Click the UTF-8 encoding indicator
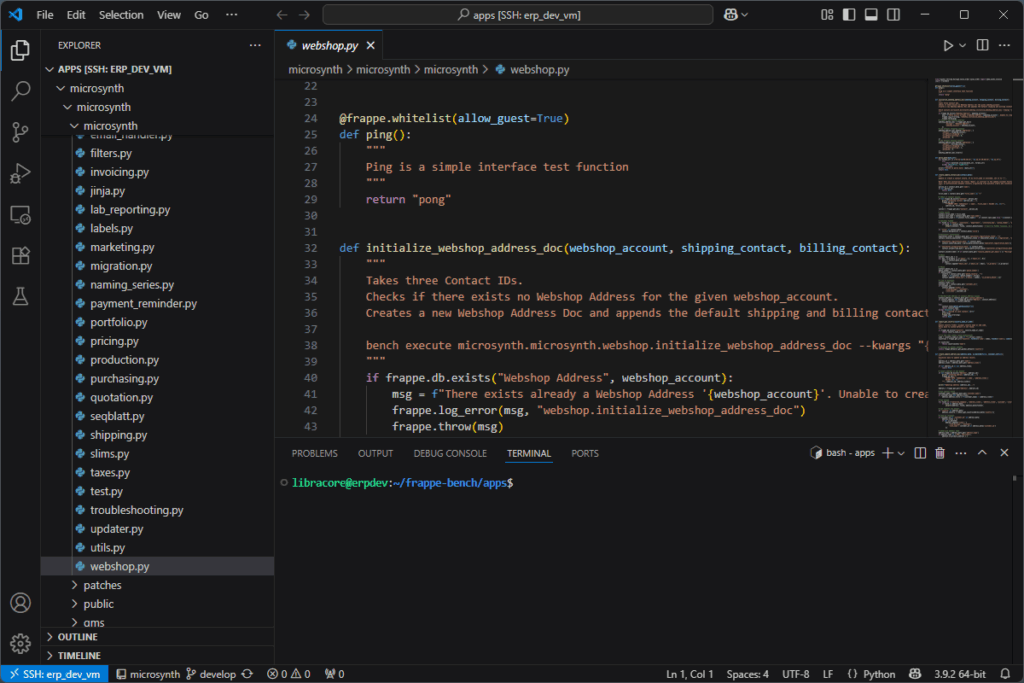1024x683 pixels. 795,674
